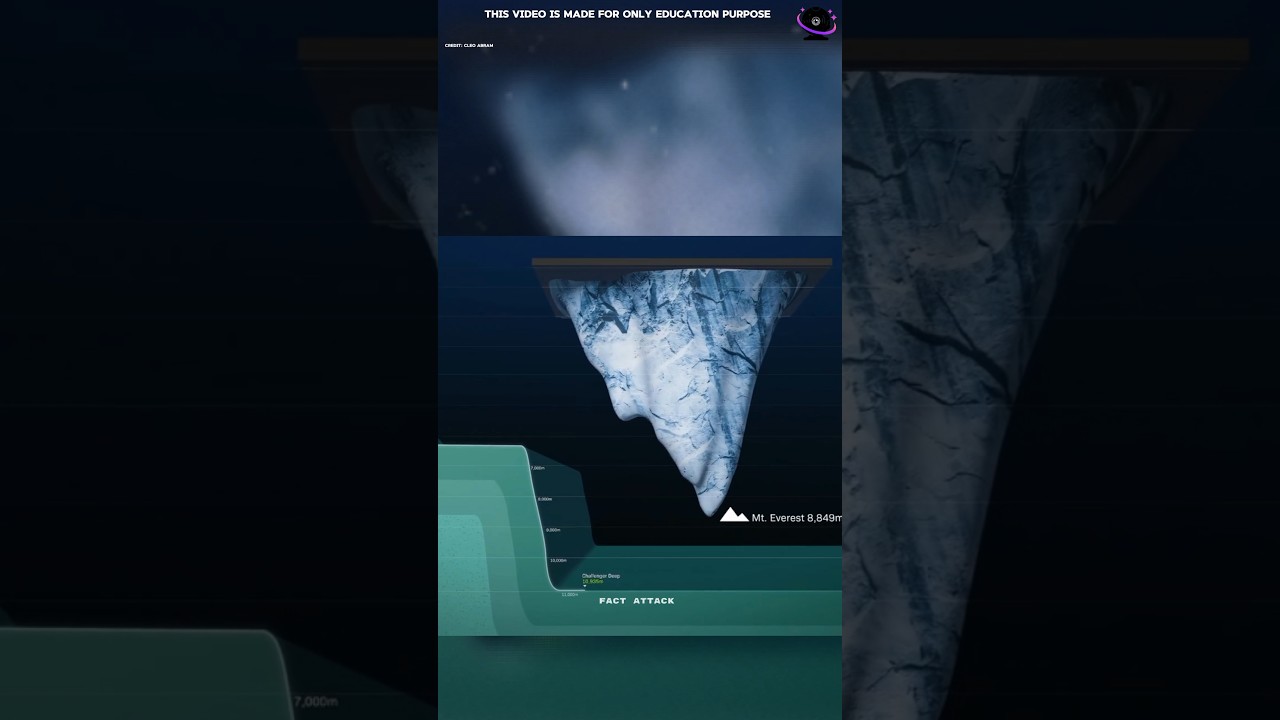
Task: Click the "8,000m" depth label on the chart
Action: pyautogui.click(x=545, y=499)
